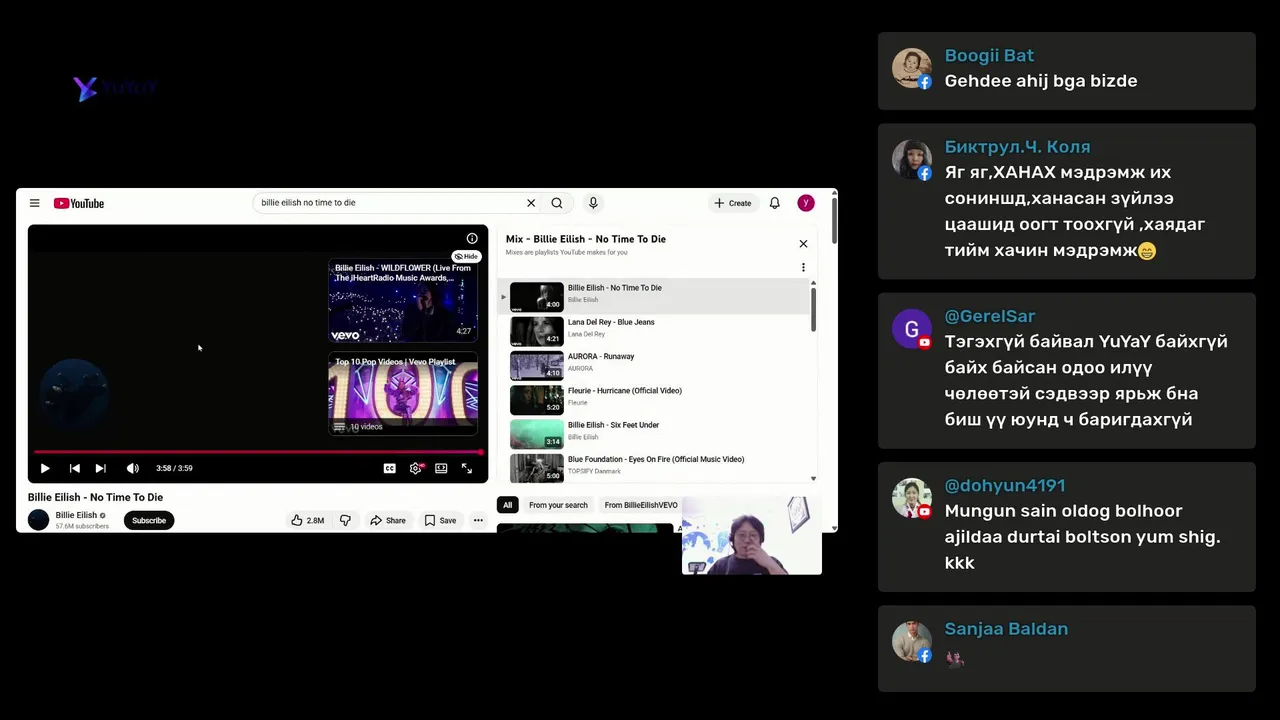Click inside the YouTube search field
This screenshot has height=720, width=1280.
tap(390, 203)
